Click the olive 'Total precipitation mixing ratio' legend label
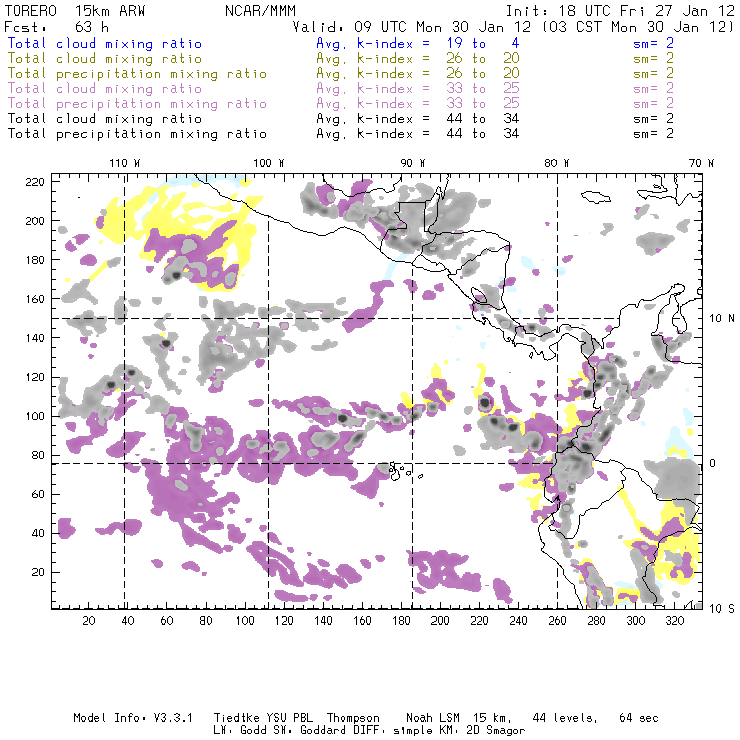The height and width of the screenshot is (740, 740). (137, 74)
